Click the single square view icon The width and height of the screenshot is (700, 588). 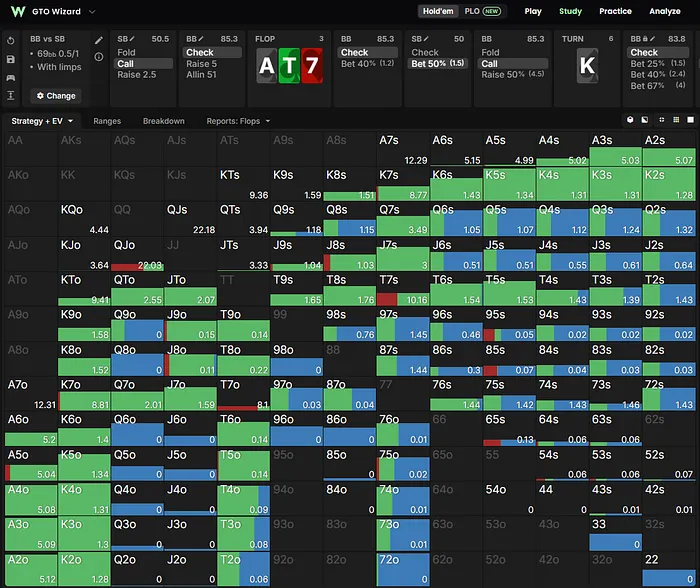[690, 120]
